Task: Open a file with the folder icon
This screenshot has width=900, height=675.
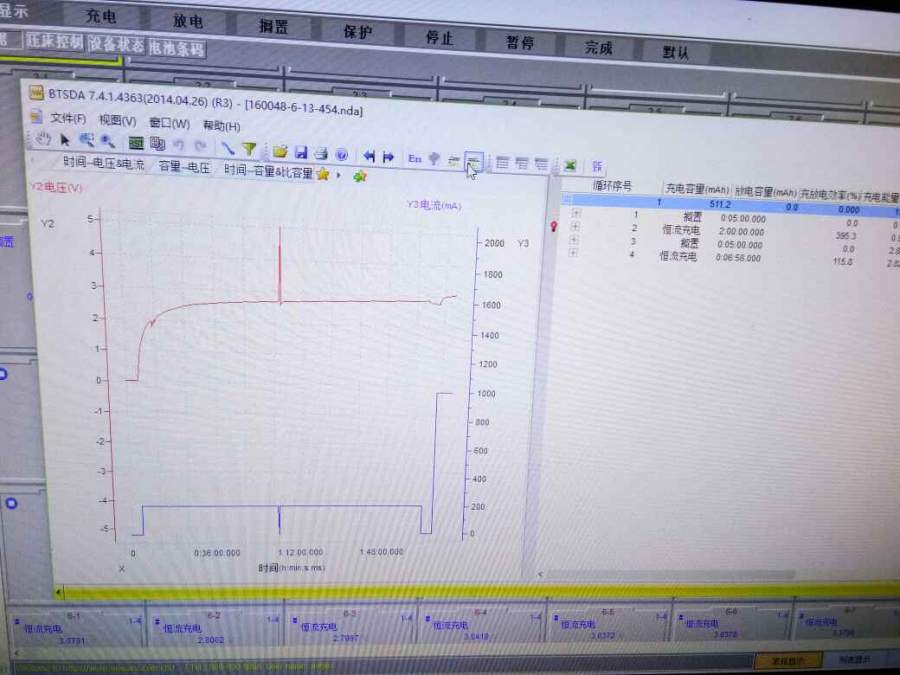Action: tap(280, 151)
